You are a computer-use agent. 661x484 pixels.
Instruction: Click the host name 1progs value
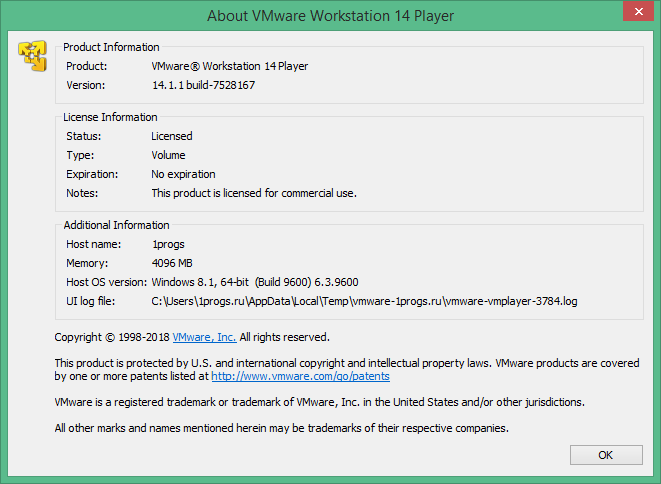pos(168,244)
